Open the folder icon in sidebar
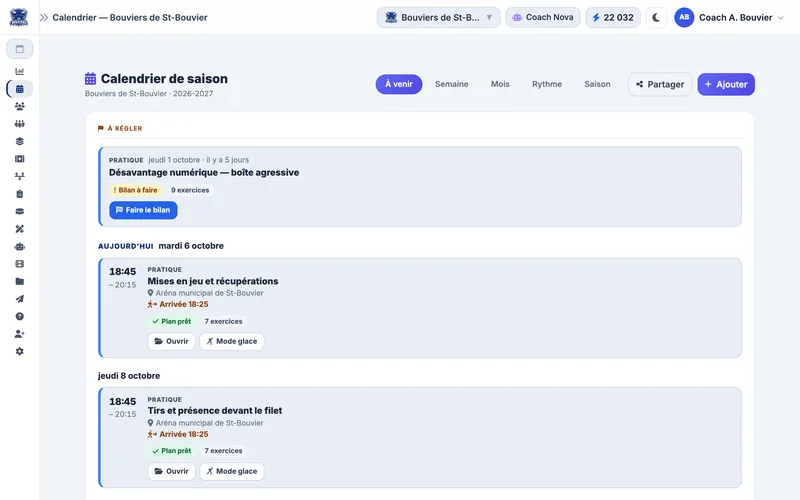This screenshot has height=500, width=800. pyautogui.click(x=19, y=282)
